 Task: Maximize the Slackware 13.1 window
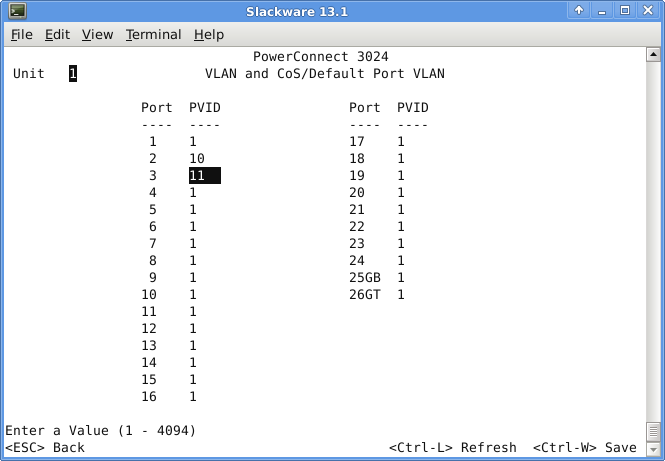coord(626,11)
